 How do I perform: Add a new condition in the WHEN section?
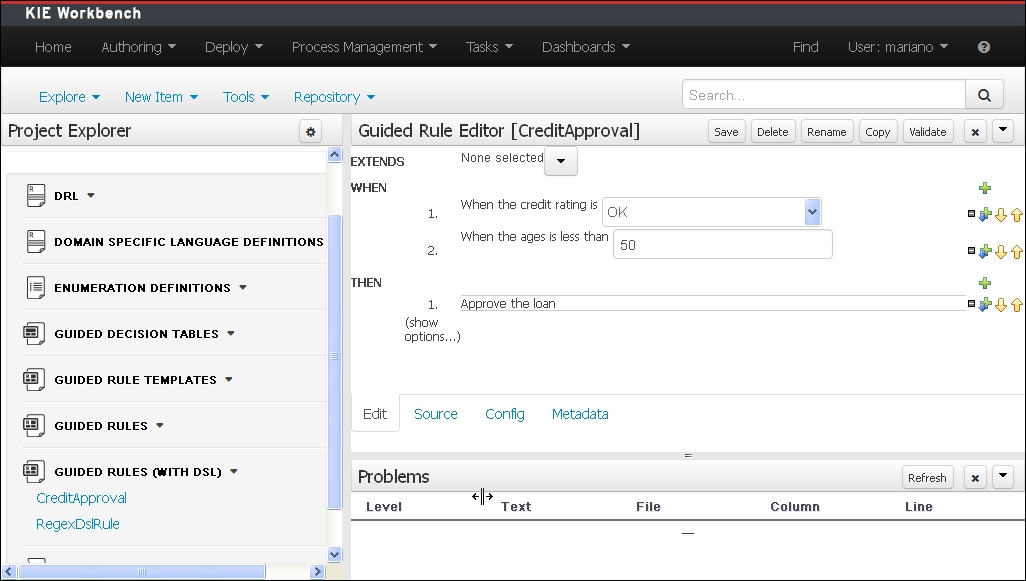[x=985, y=188]
